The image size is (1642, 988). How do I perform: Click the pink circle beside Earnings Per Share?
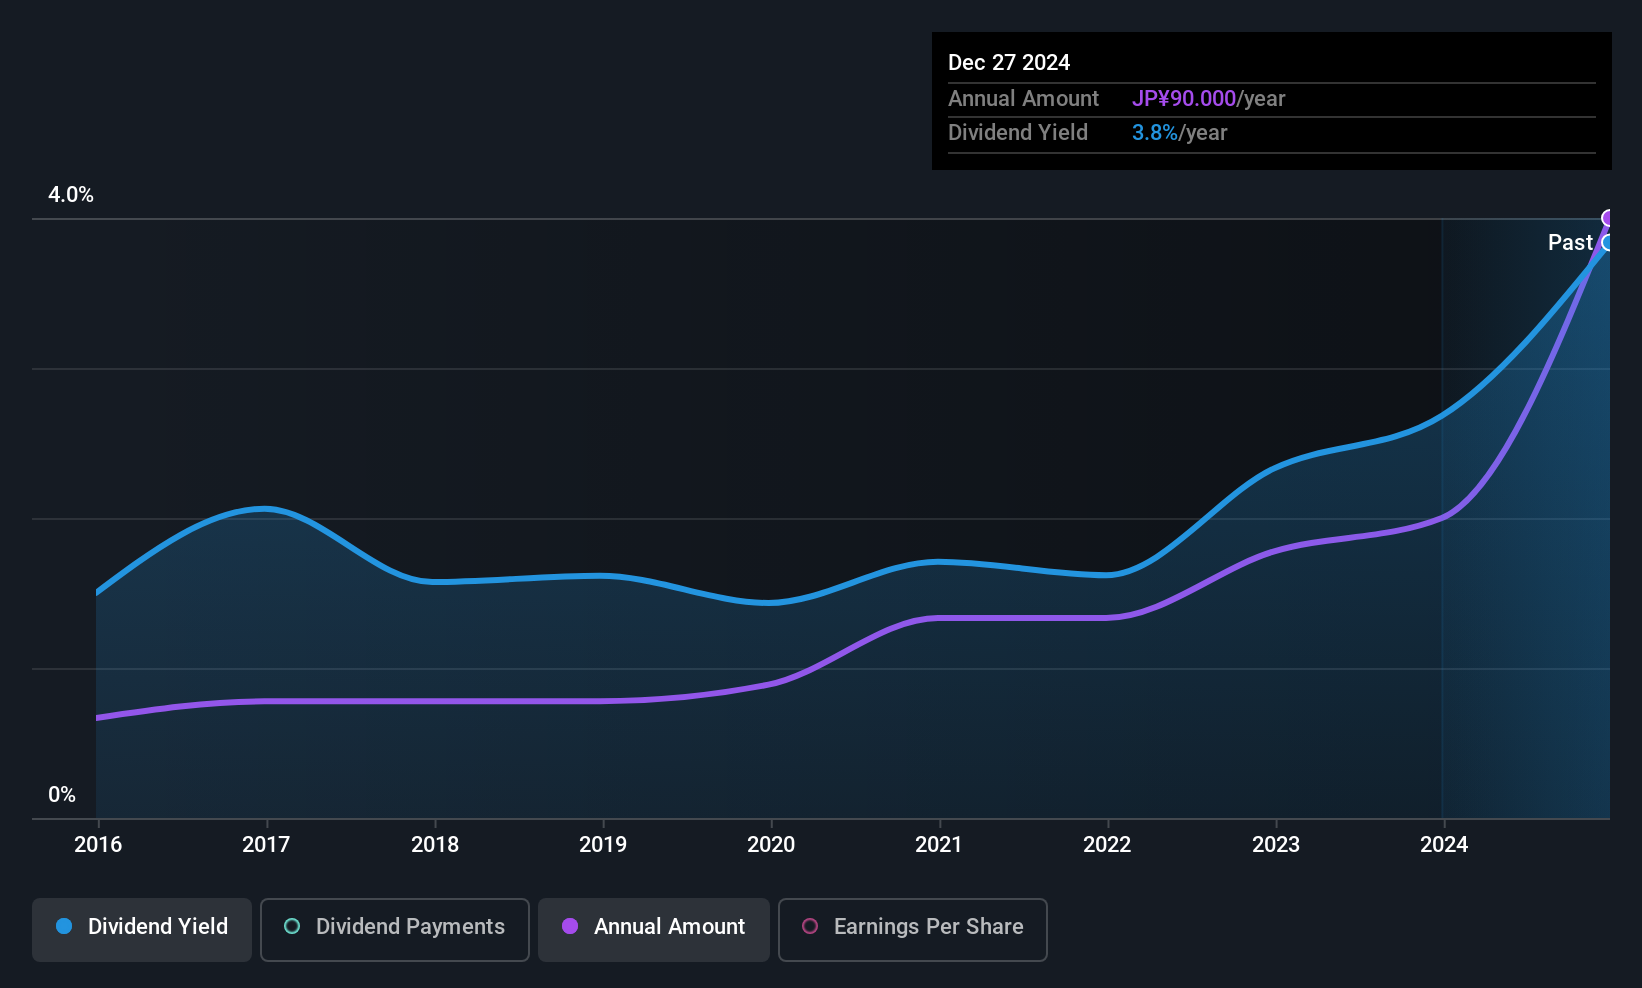pos(810,927)
